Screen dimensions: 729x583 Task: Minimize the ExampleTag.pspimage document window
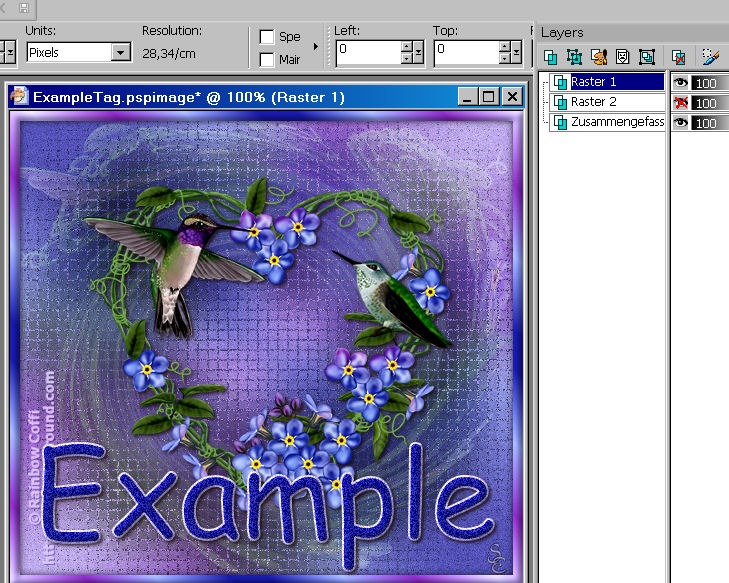467,97
